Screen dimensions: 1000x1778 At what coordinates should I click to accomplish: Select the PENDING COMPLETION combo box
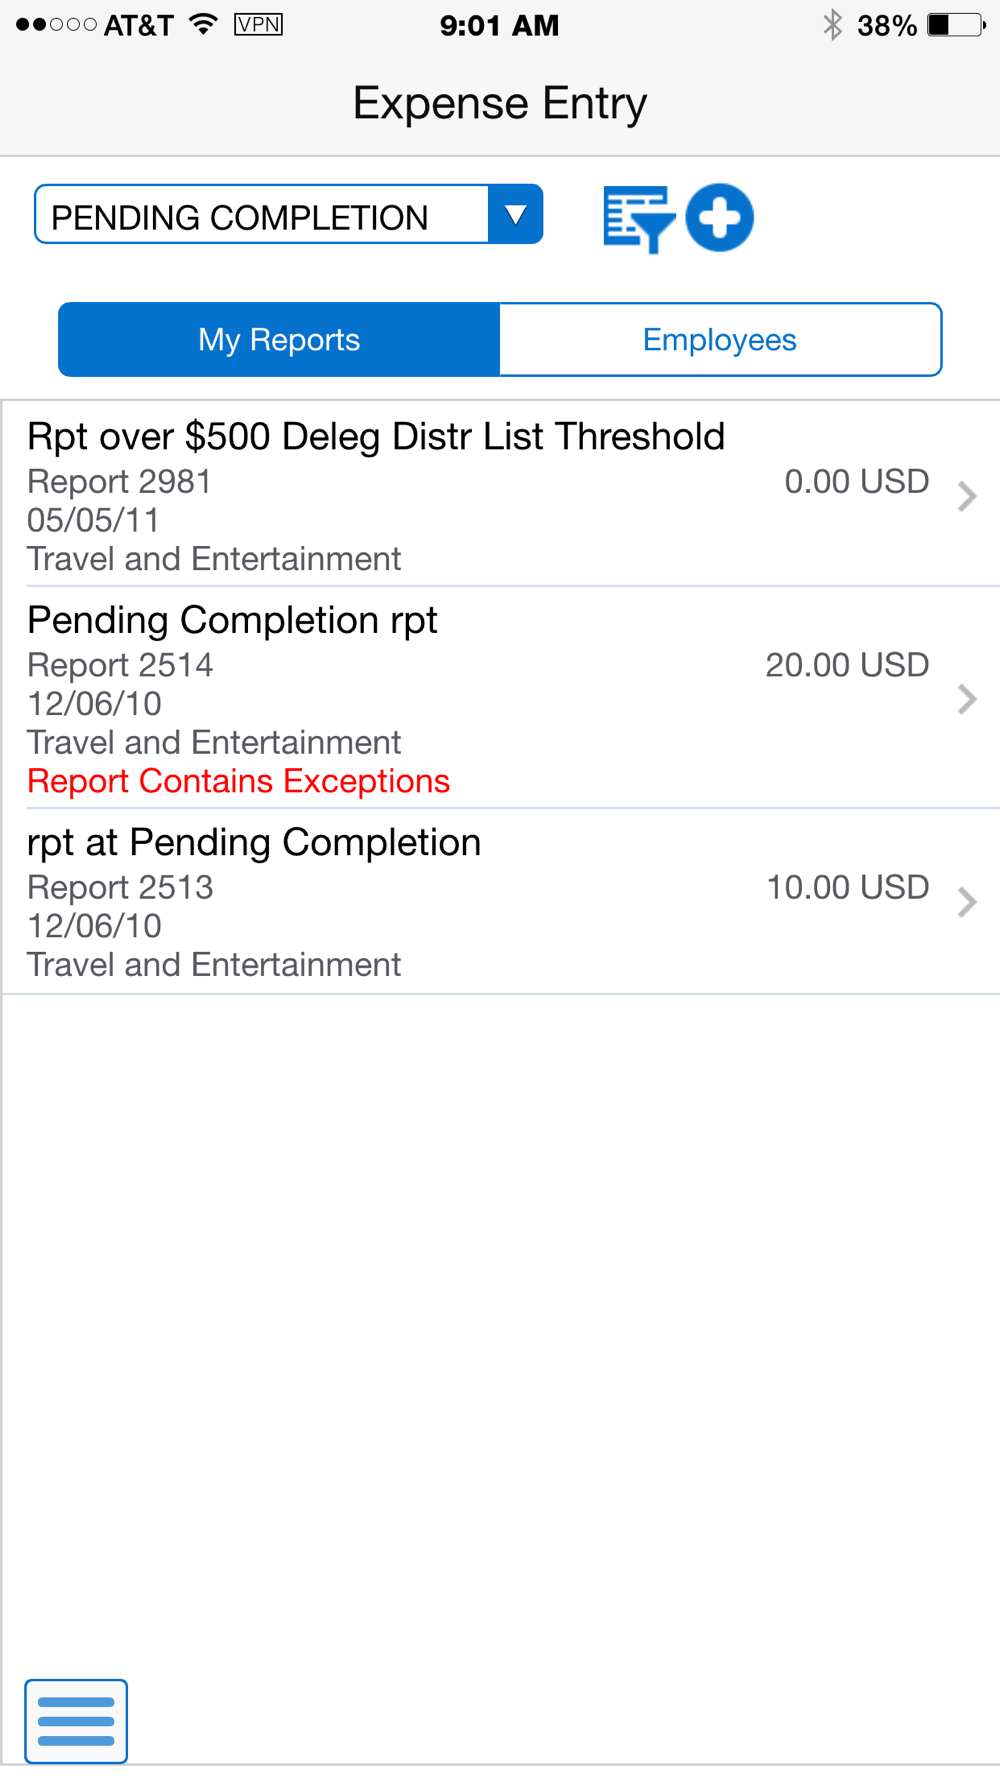pos(289,214)
